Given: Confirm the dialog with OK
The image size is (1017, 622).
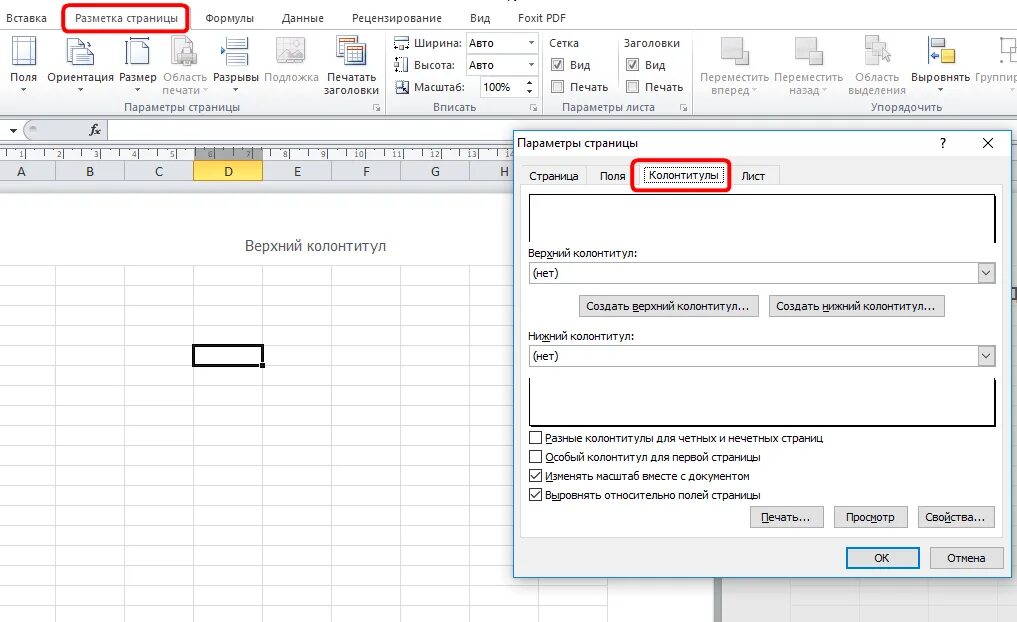Looking at the screenshot, I should (x=882, y=558).
